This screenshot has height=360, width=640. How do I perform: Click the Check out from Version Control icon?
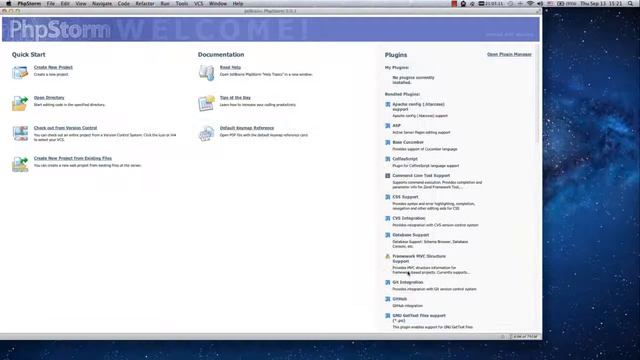(x=20, y=133)
